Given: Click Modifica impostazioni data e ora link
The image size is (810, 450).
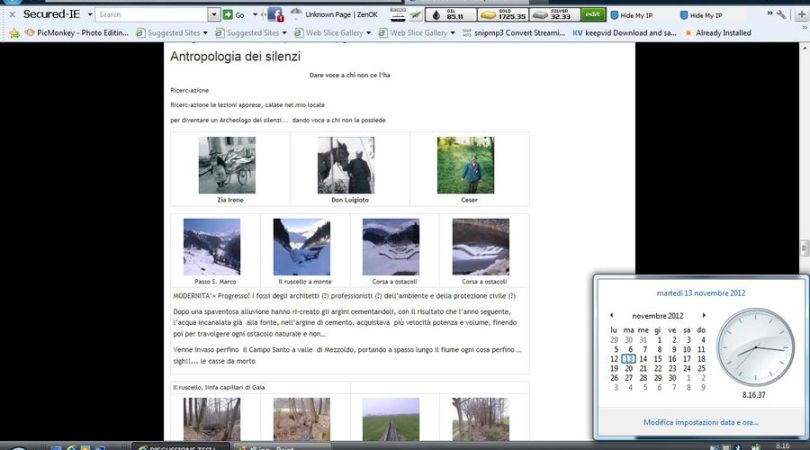Looking at the screenshot, I should pos(701,424).
